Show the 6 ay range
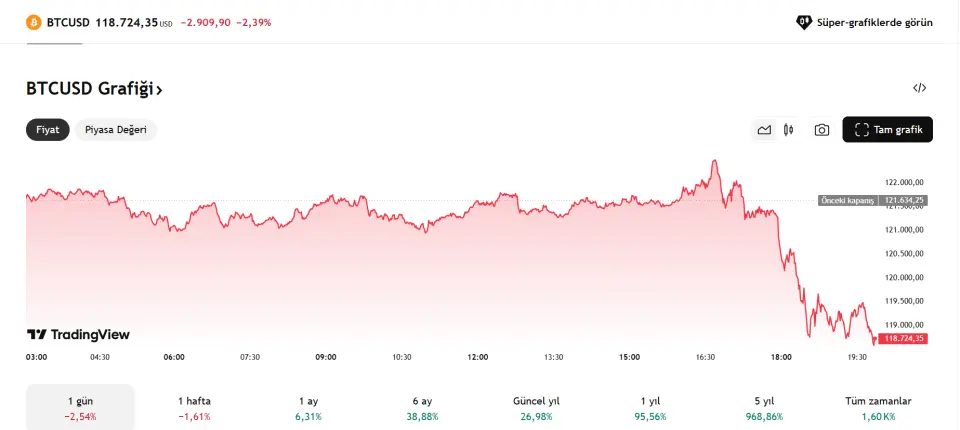 point(422,407)
